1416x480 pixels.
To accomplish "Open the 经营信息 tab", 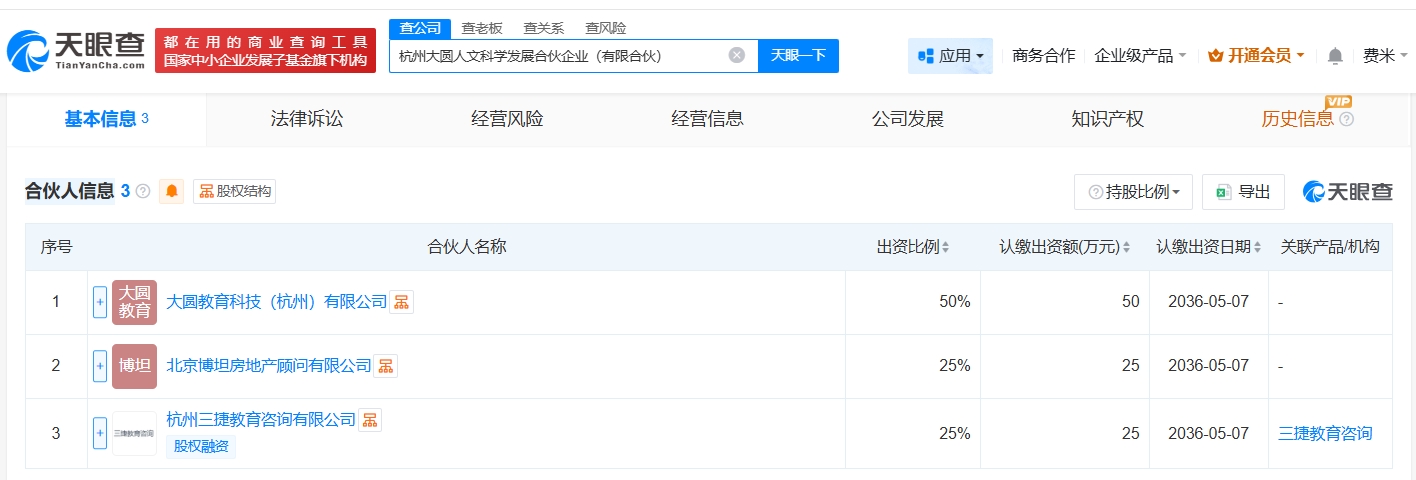I will click(707, 119).
